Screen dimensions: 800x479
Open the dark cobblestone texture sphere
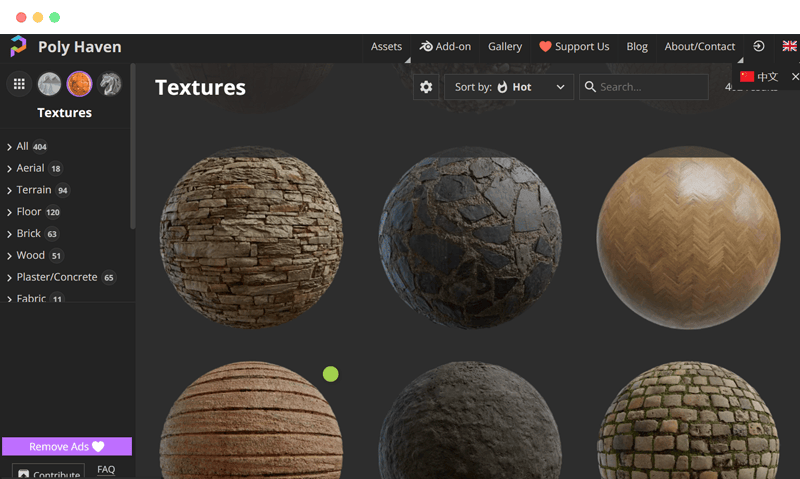(470, 238)
